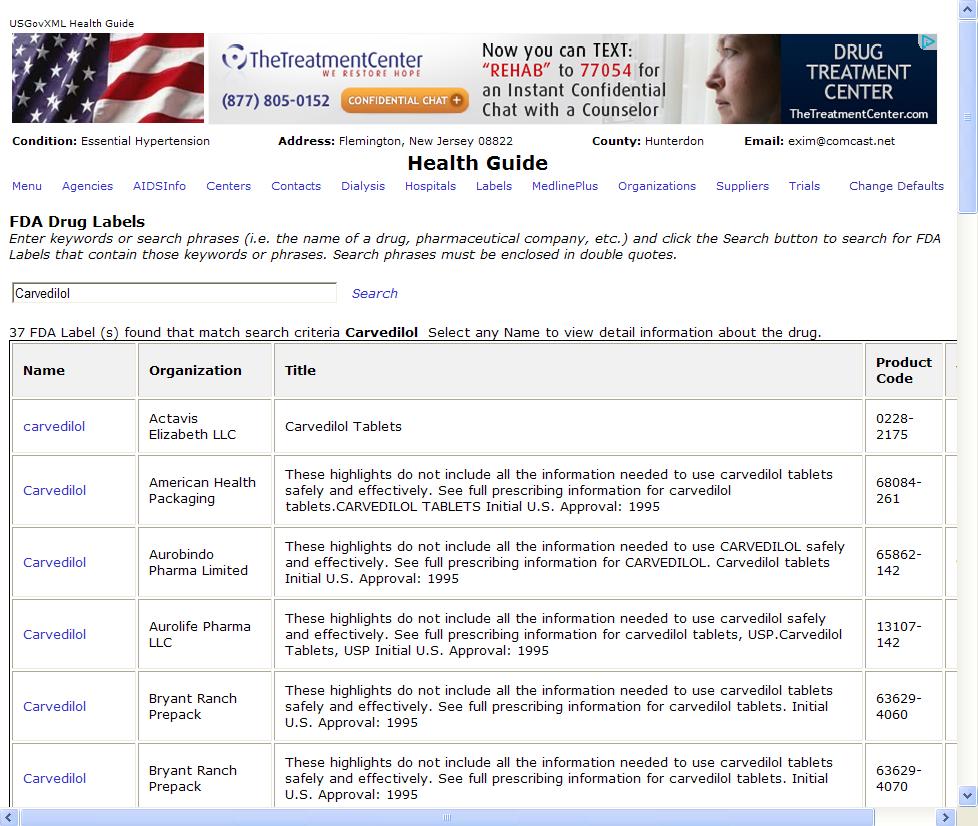The width and height of the screenshot is (978, 826).
Task: Click the Search link
Action: point(374,293)
